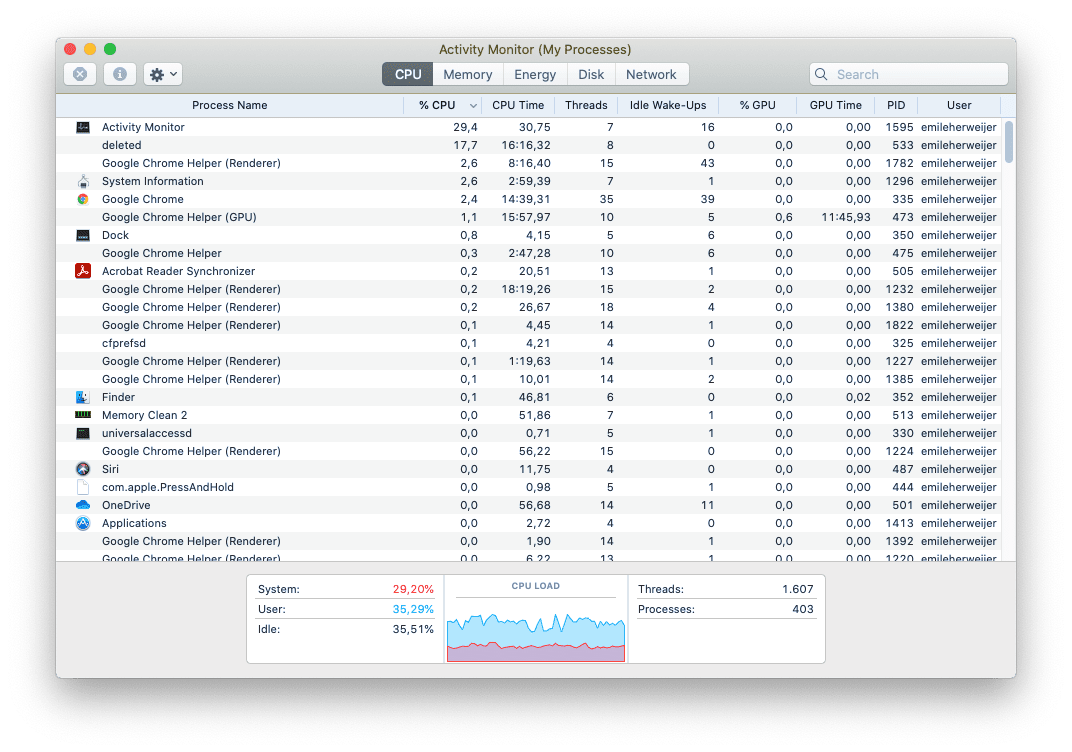Click the universalaccessd process icon
Screen dimensions: 1072x752
(83, 433)
